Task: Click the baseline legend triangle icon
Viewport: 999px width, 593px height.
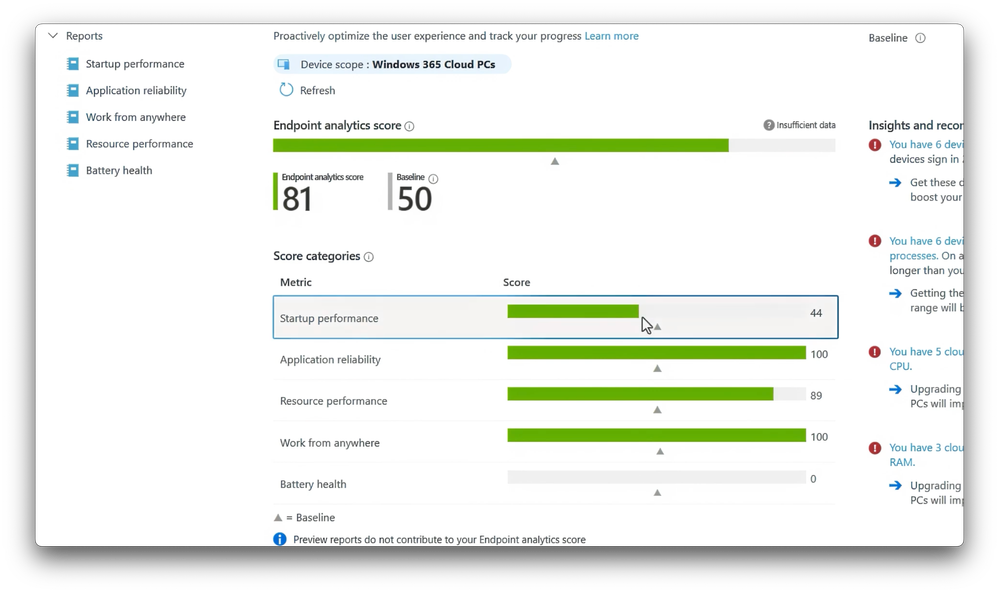Action: pyautogui.click(x=278, y=518)
